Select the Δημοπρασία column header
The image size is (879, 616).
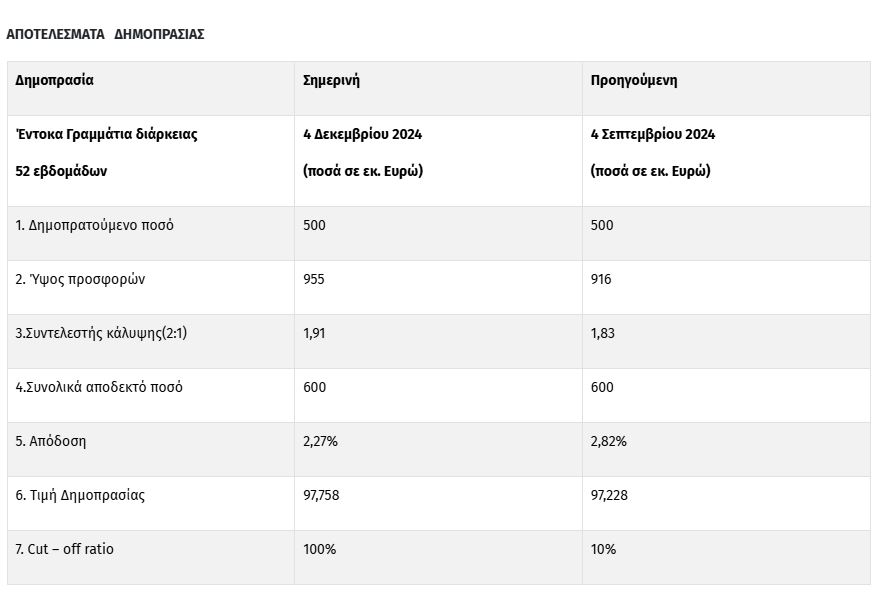pos(54,81)
